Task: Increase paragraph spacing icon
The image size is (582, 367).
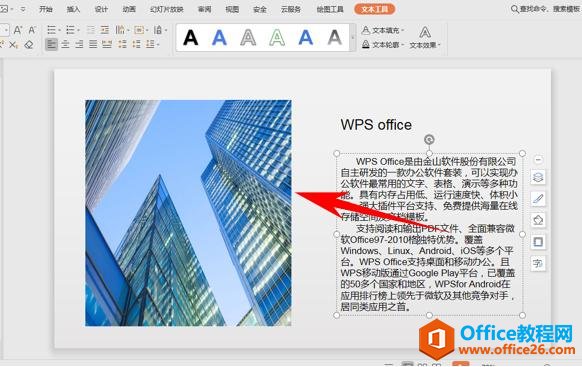Action: coord(122,45)
